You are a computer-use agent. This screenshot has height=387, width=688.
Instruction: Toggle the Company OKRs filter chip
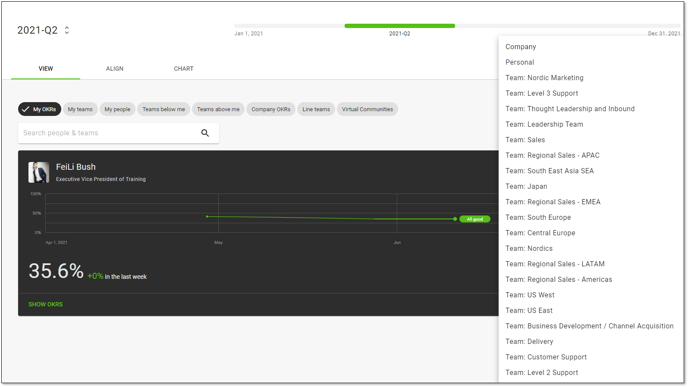(x=271, y=109)
